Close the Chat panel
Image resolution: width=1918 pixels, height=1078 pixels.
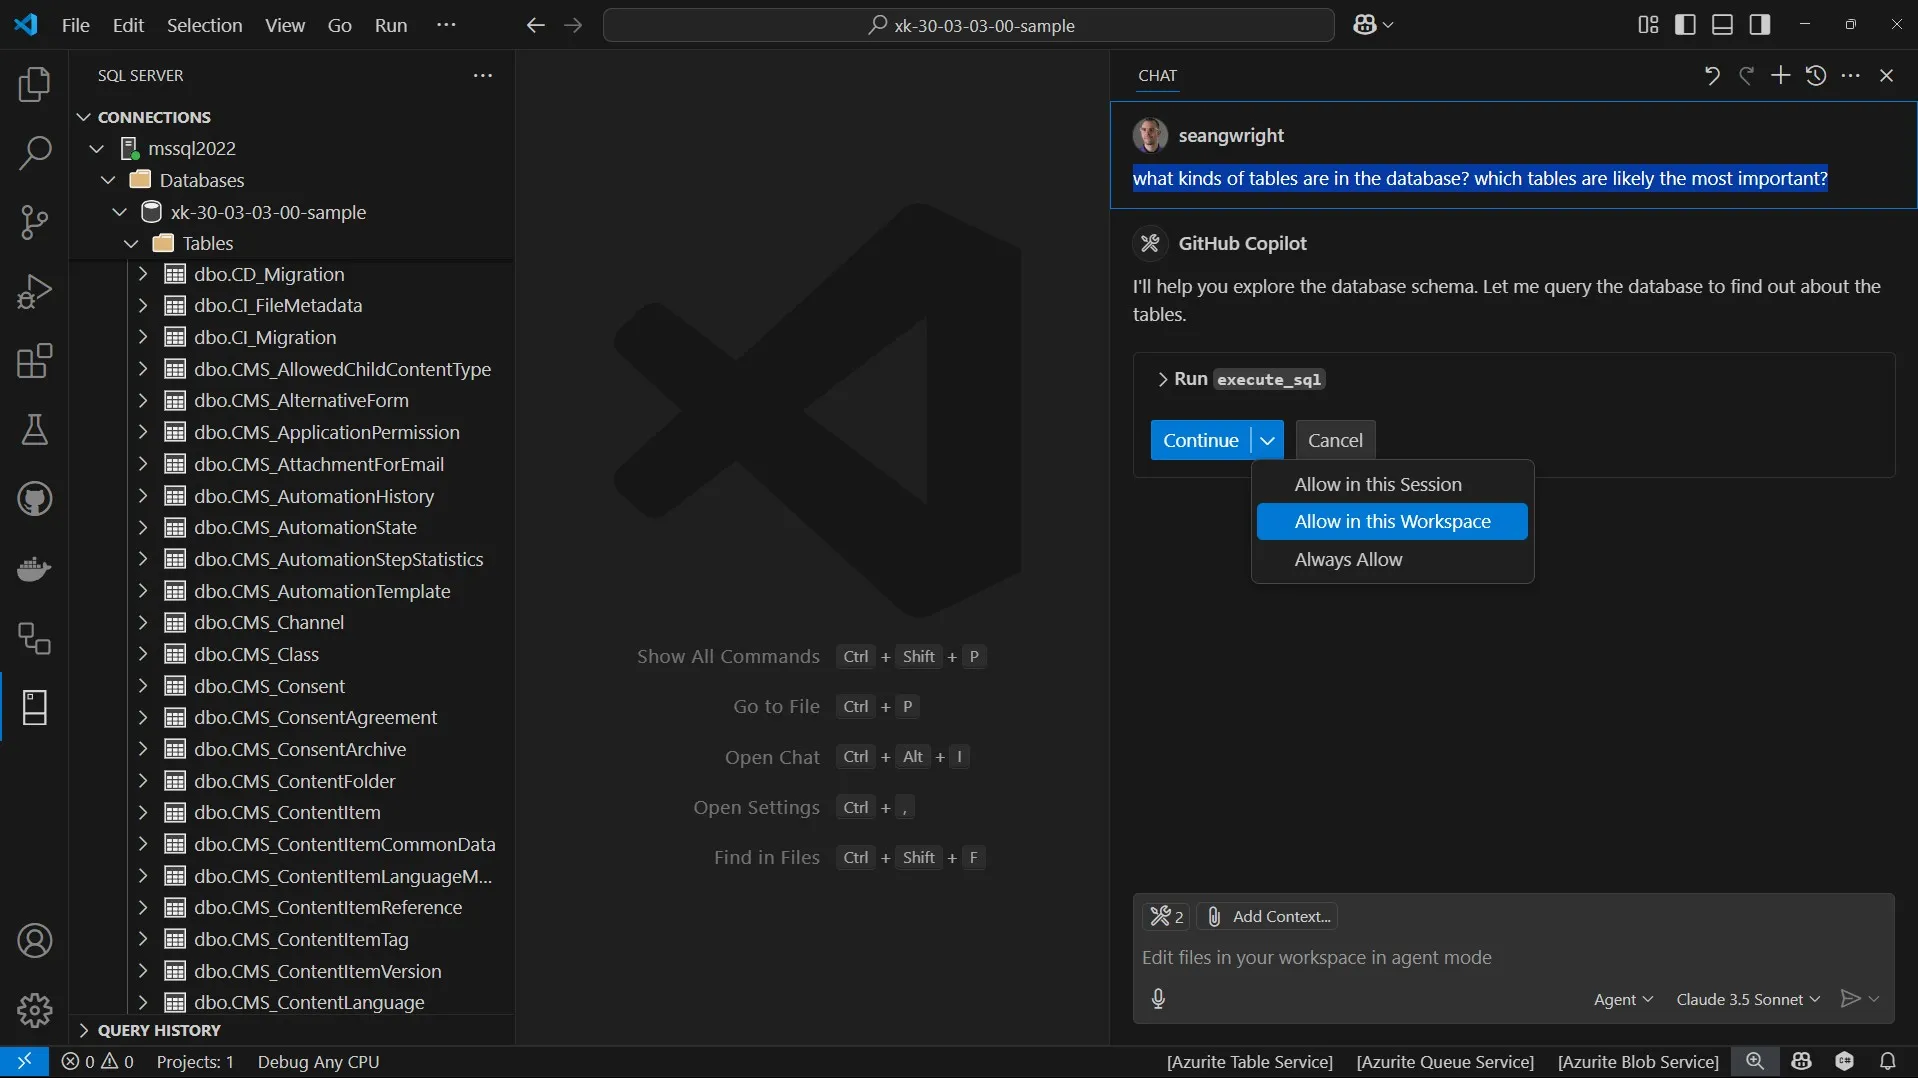pyautogui.click(x=1887, y=76)
